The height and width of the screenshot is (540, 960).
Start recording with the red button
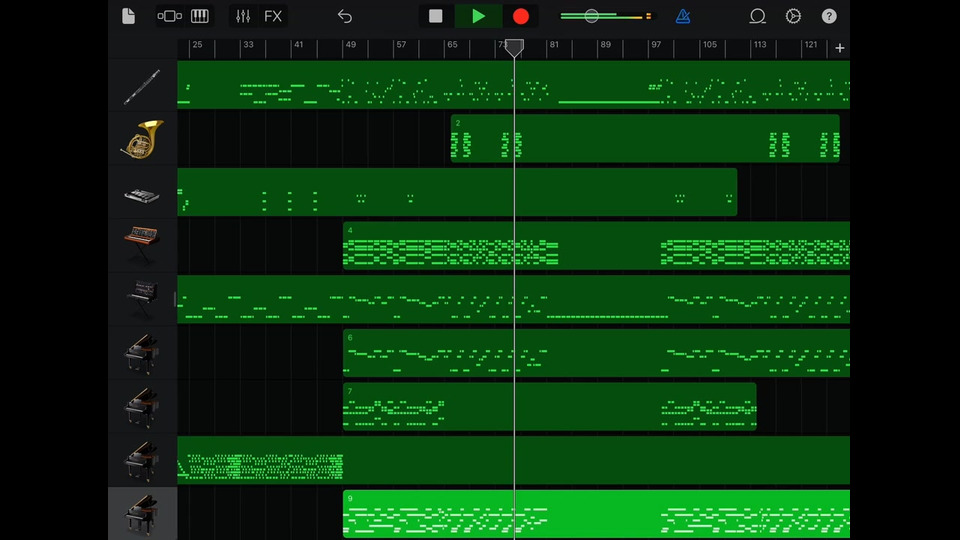520,16
